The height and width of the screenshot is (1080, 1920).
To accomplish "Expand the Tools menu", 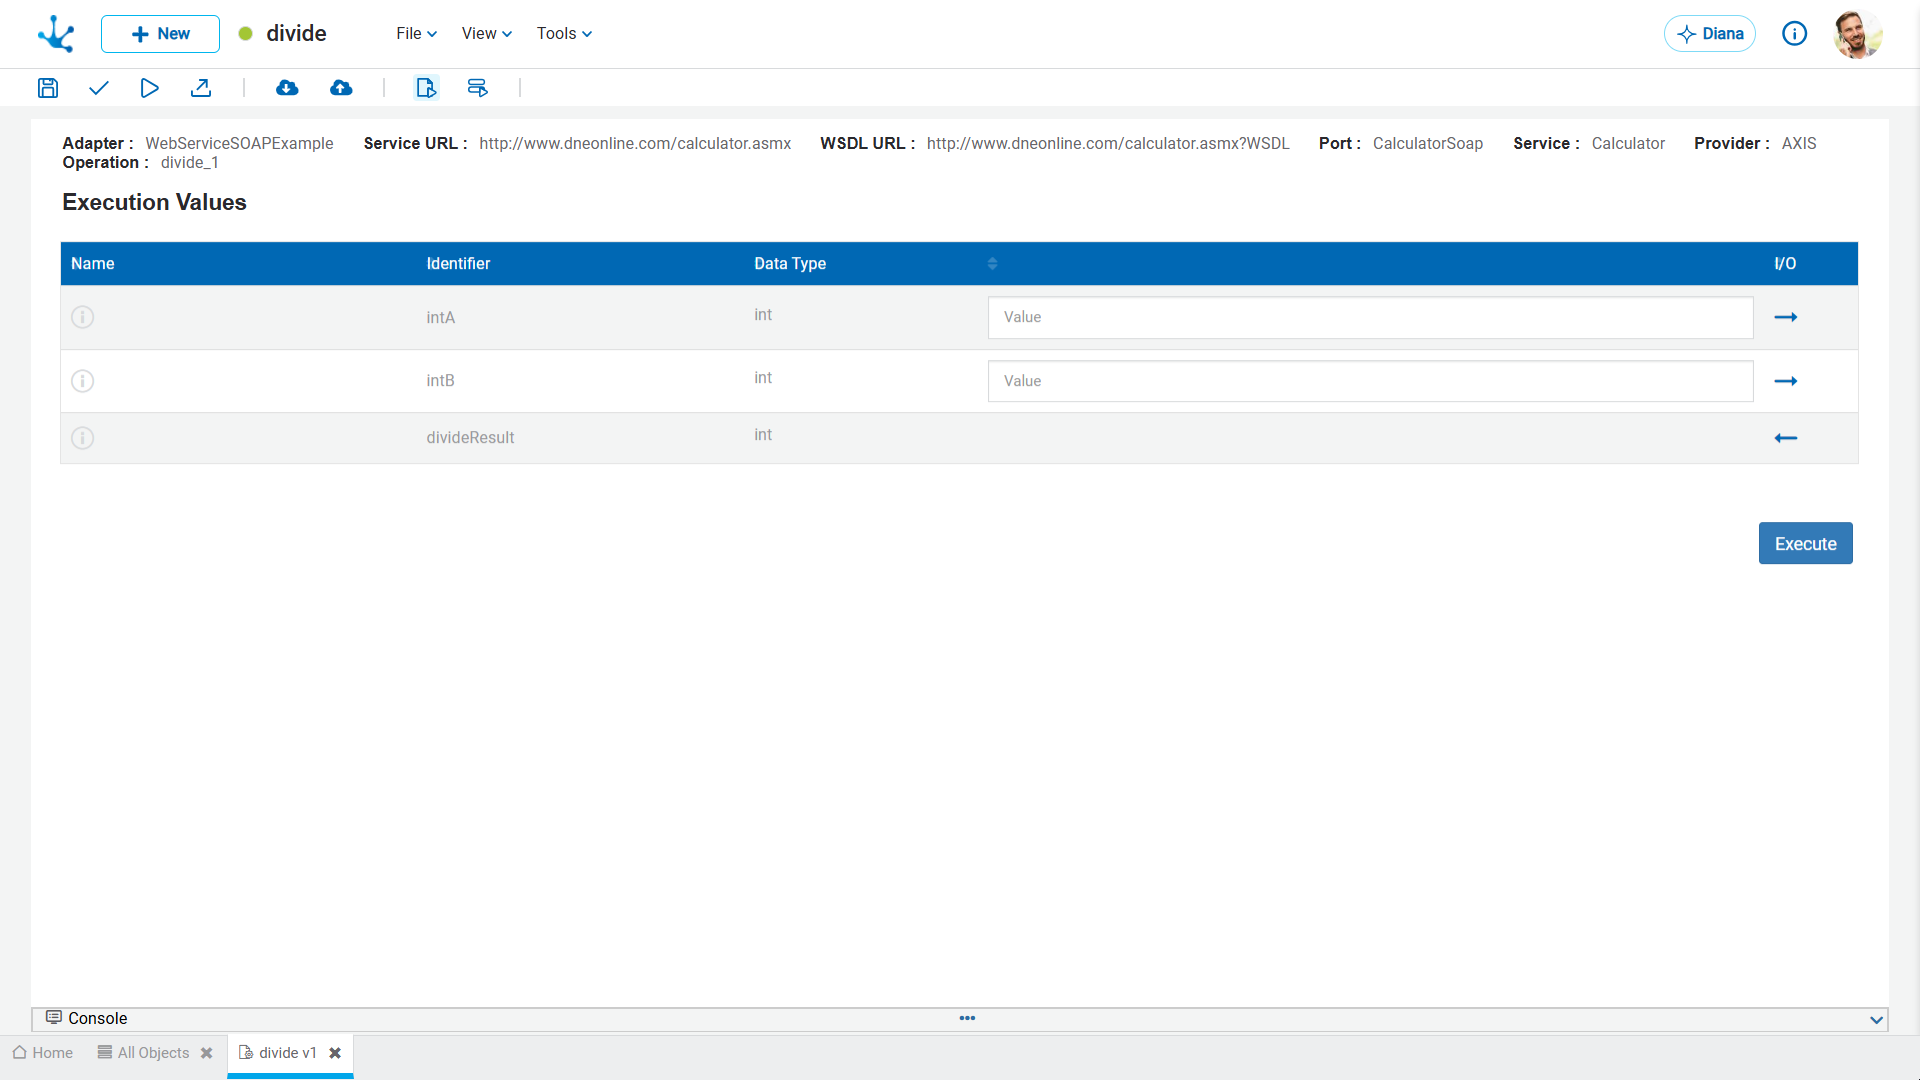I will pyautogui.click(x=564, y=34).
